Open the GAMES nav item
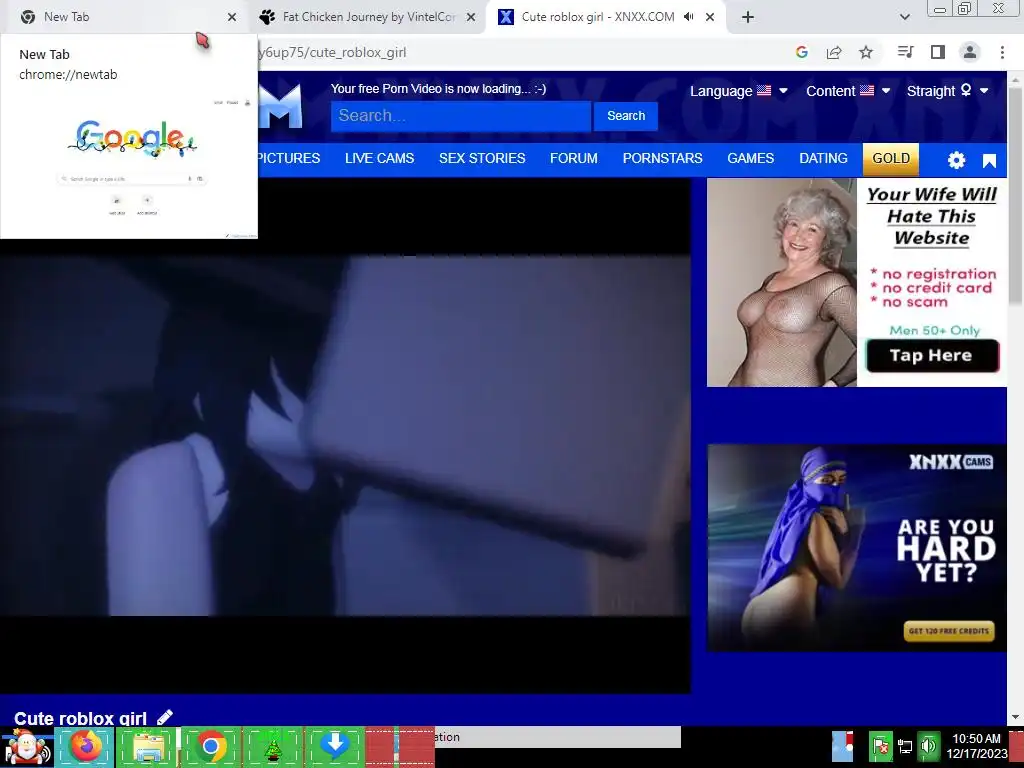This screenshot has width=1024, height=768. pos(750,159)
